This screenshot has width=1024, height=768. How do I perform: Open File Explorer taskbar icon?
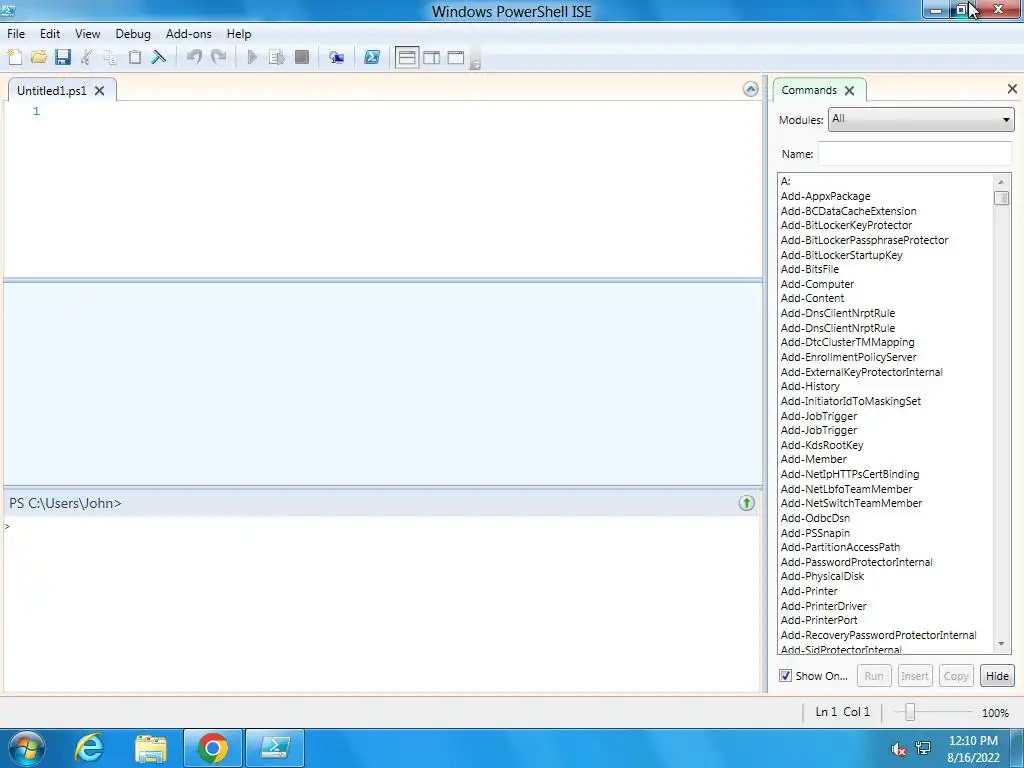coord(151,748)
